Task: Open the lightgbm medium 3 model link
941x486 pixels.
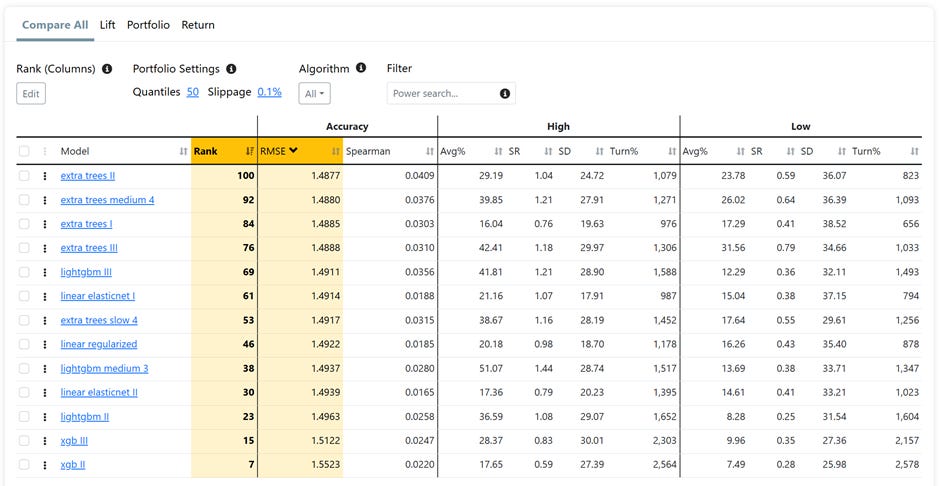Action: tap(104, 368)
